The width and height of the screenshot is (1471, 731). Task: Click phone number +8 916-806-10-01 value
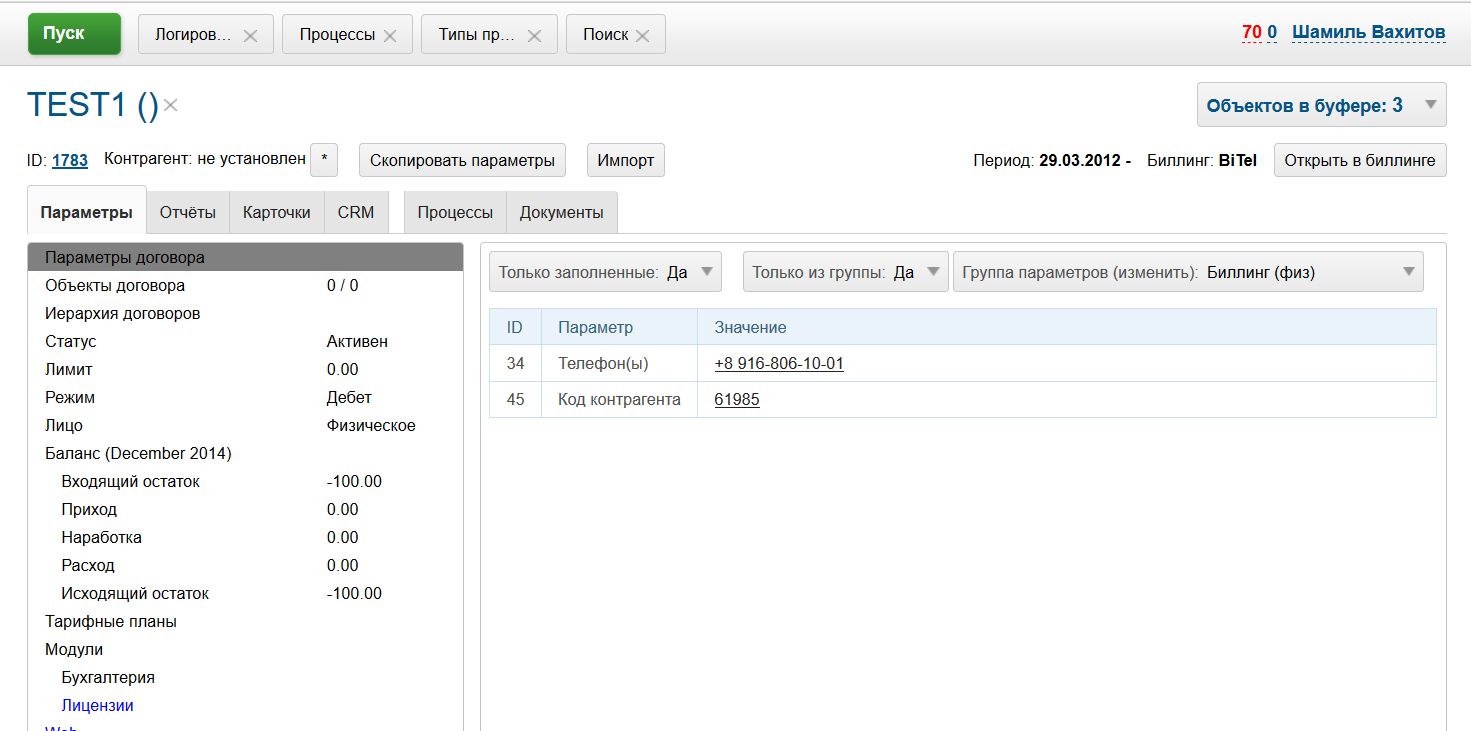pos(779,363)
